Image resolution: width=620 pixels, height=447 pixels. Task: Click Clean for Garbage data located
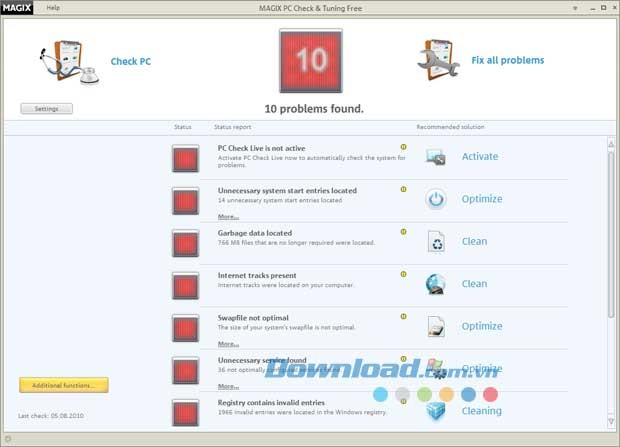(474, 241)
